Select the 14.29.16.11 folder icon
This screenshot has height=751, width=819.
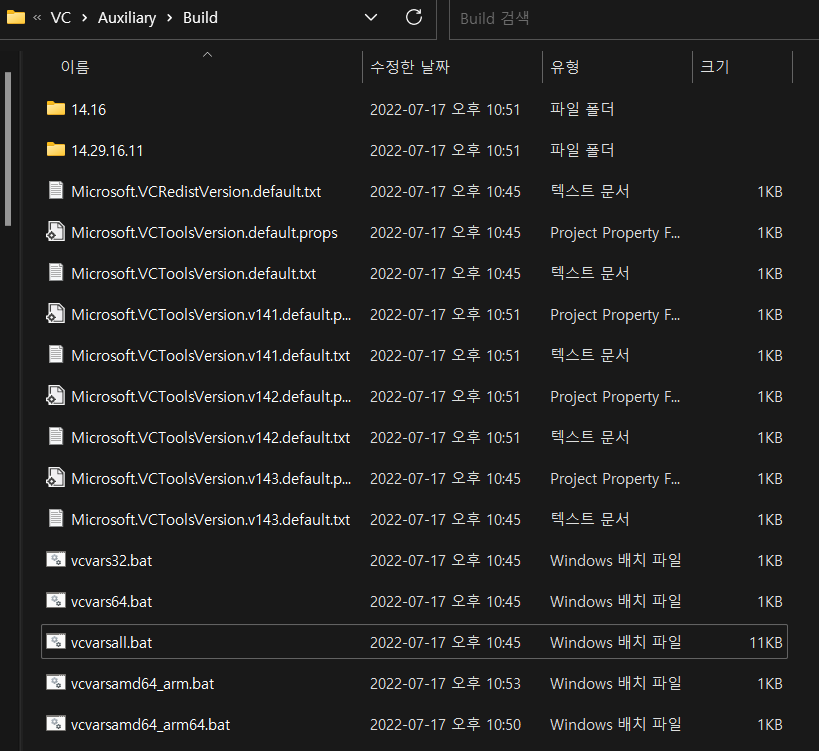(x=56, y=150)
